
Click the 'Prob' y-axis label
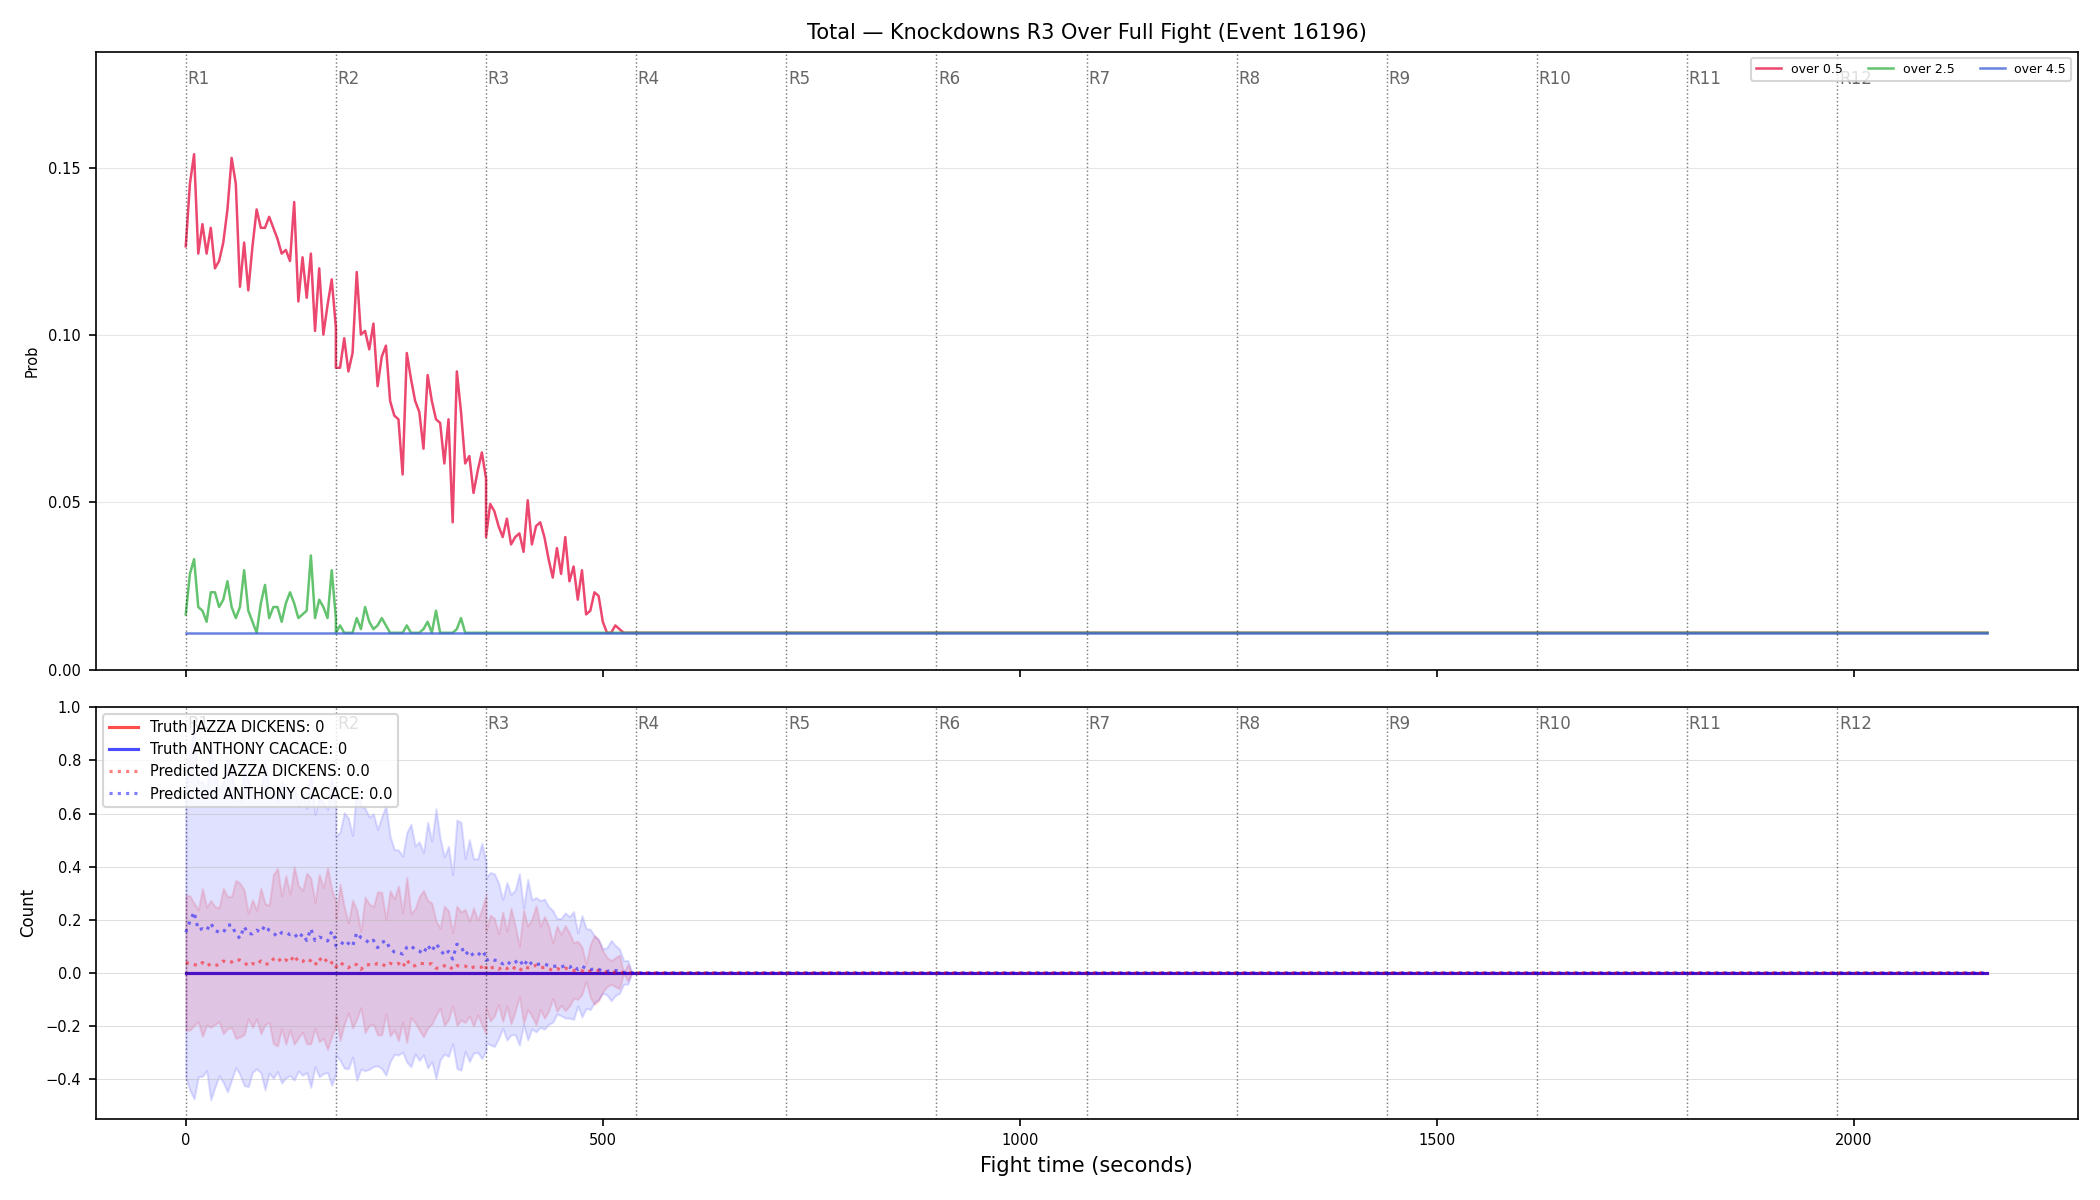(x=31, y=362)
